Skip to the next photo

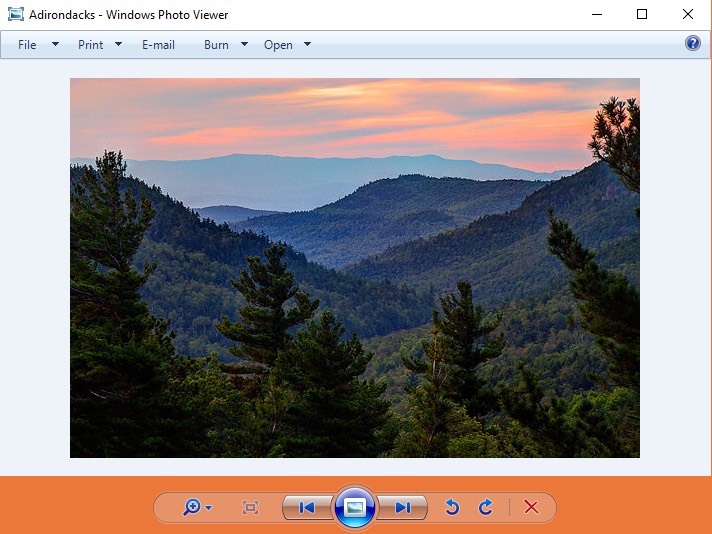point(403,508)
